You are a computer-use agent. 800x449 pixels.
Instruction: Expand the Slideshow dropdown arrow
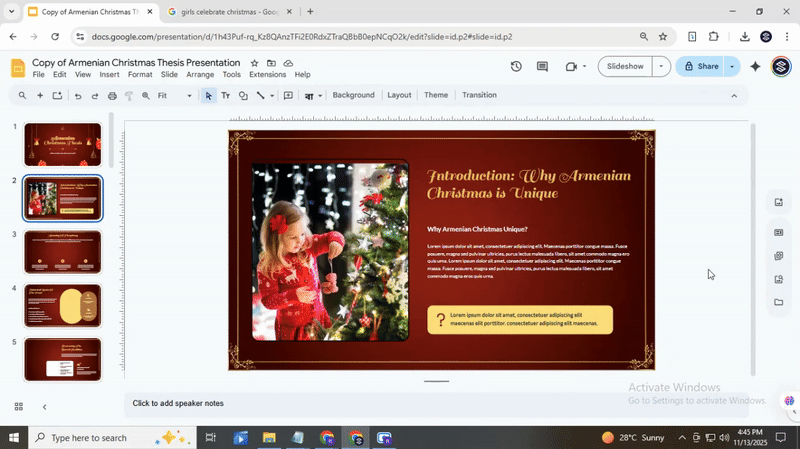point(660,67)
